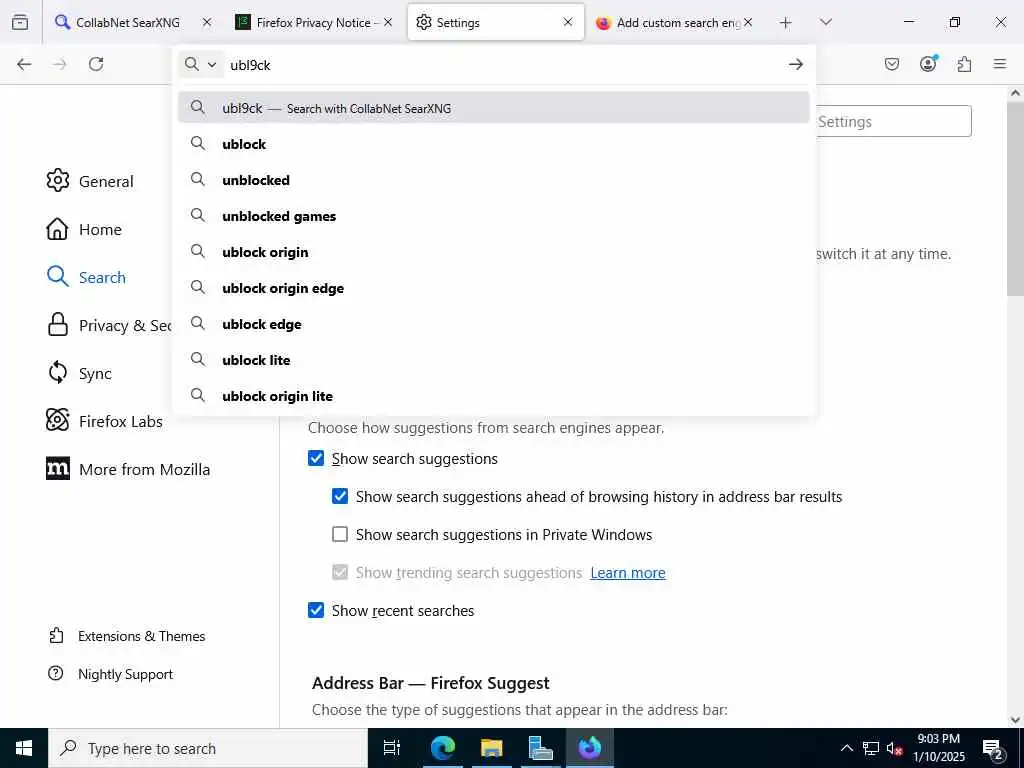Screen dimensions: 1024x768
Task: Click the Go arrow in the address bar
Action: tap(795, 64)
